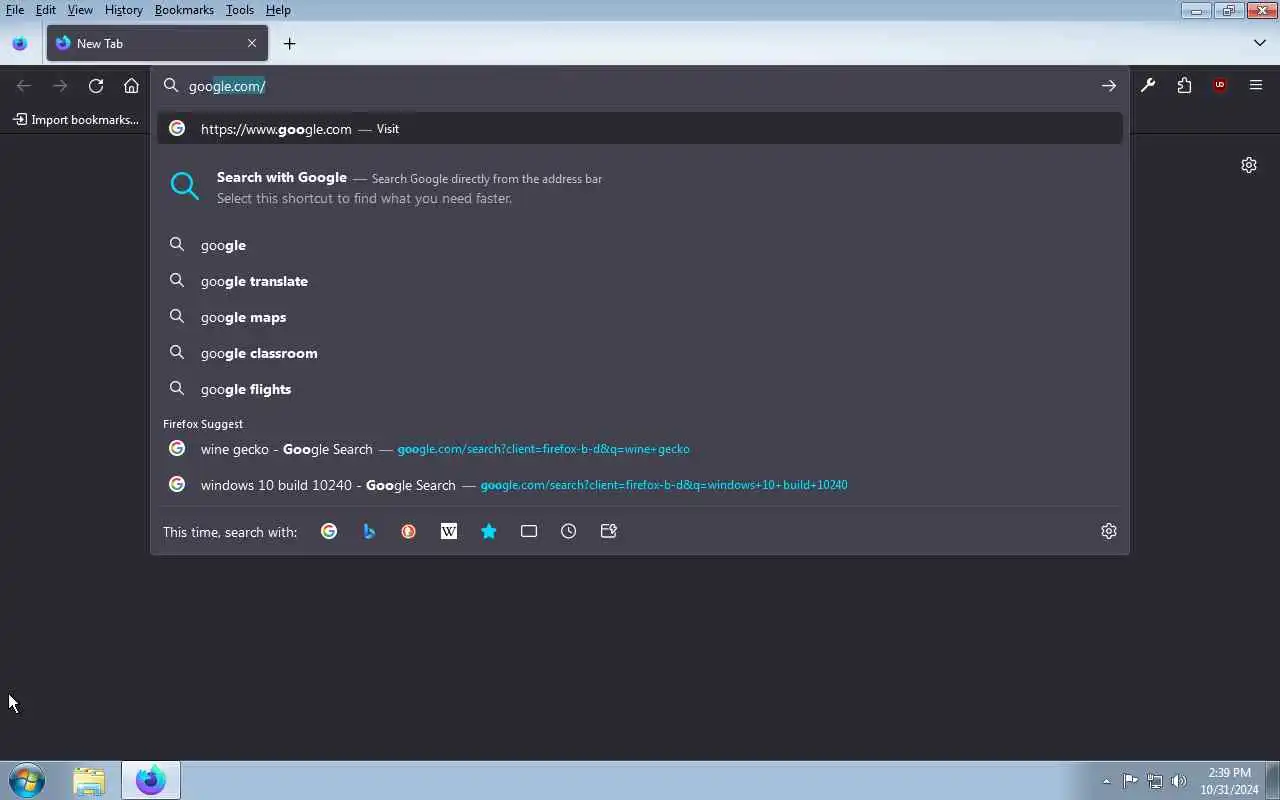The height and width of the screenshot is (800, 1280).
Task: Choose "google translate" suggestion
Action: coord(640,281)
